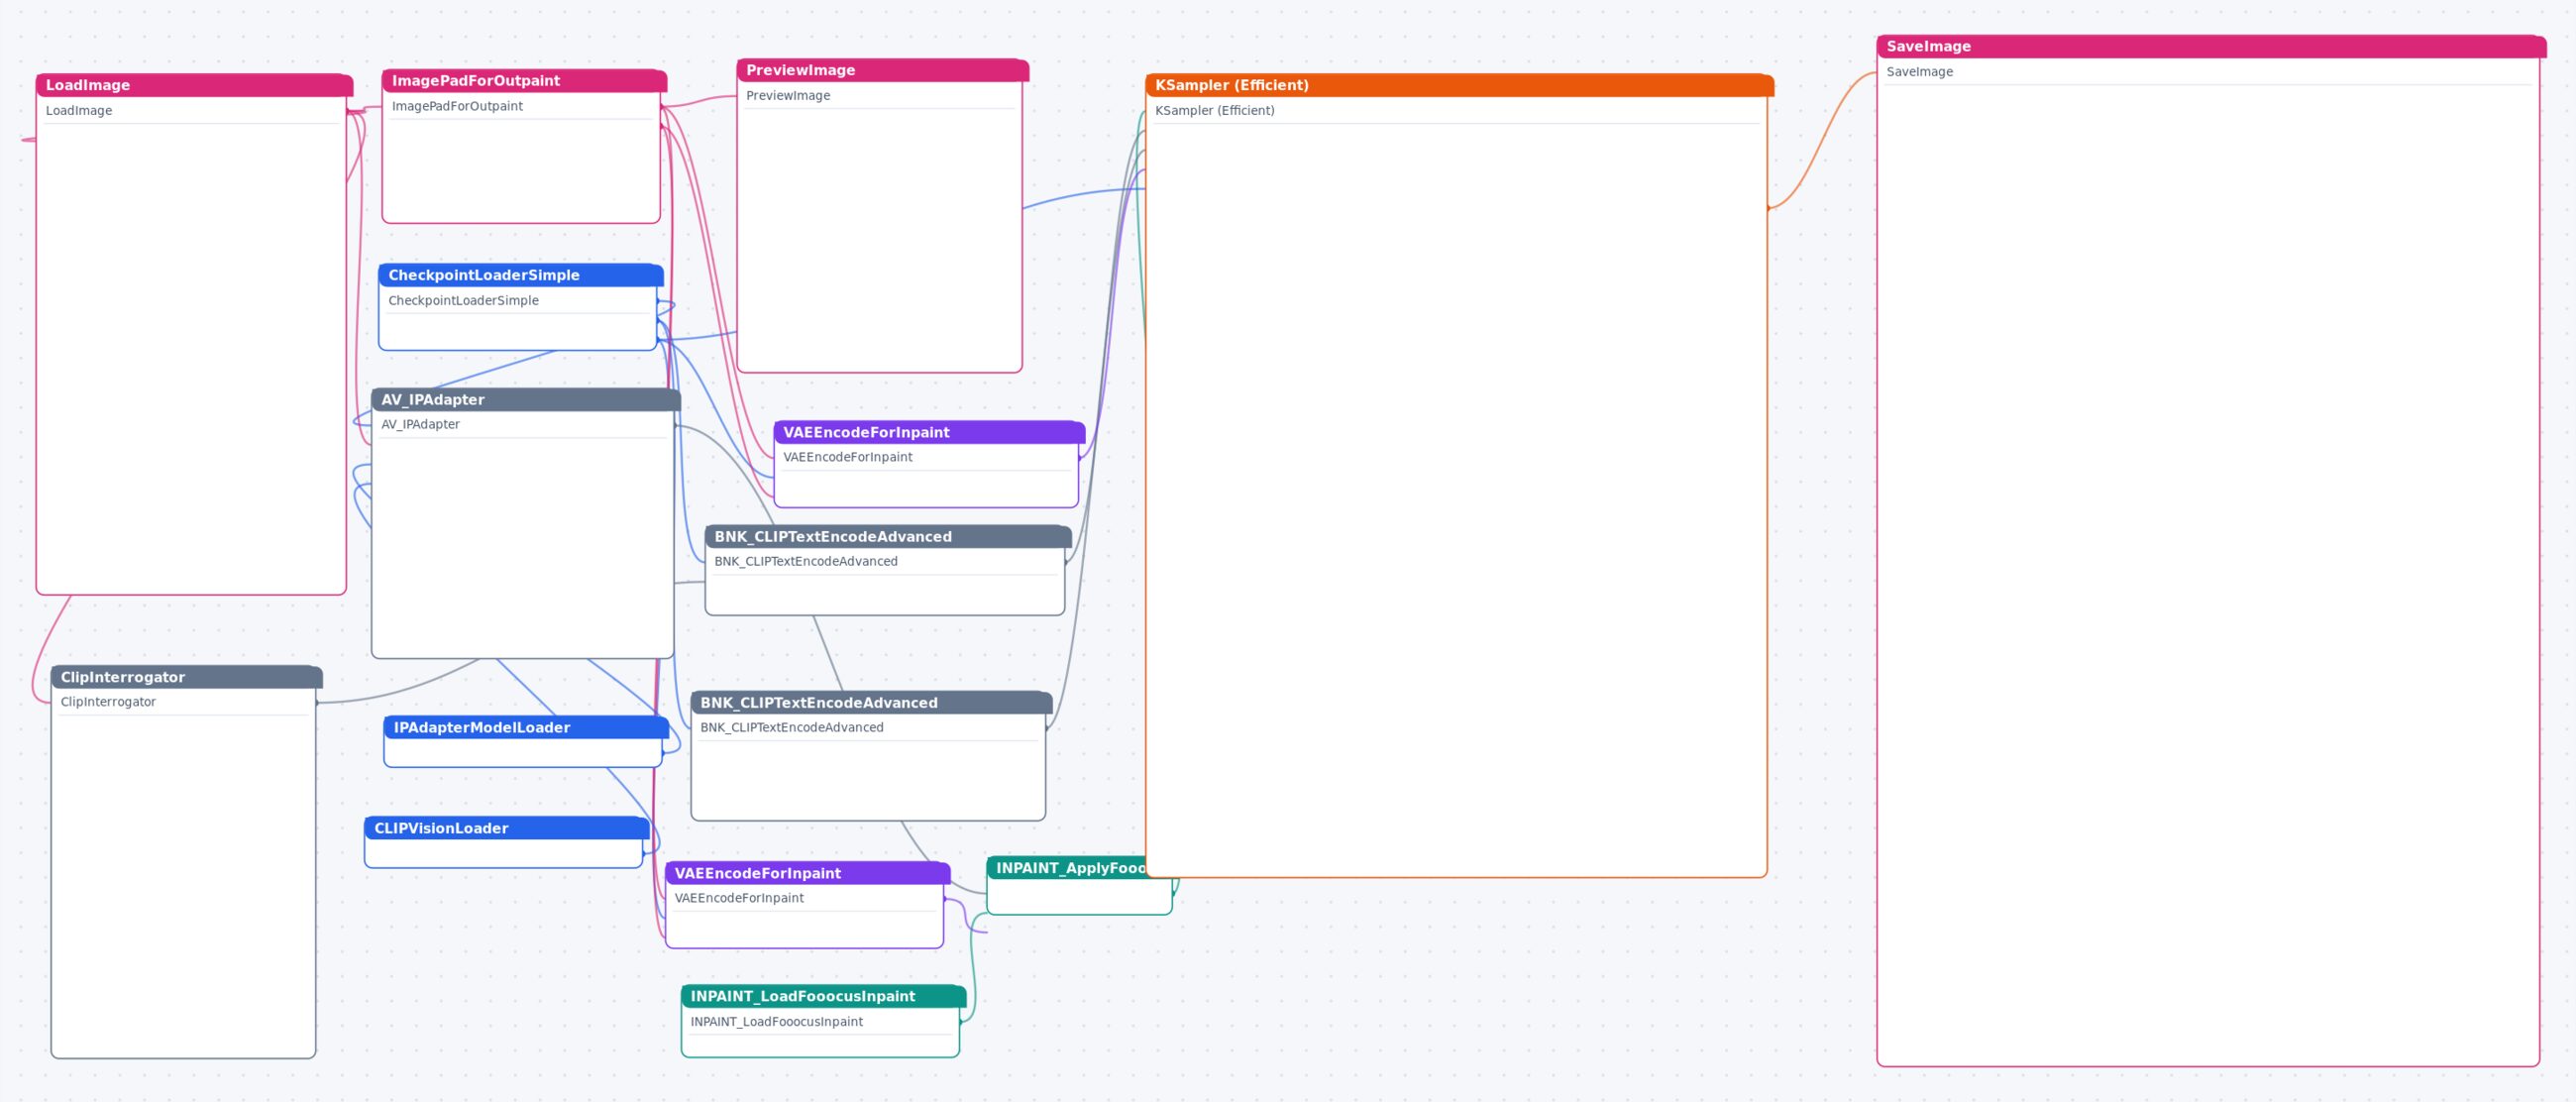Click 'AV_IPAdapter' subtitle text in node body
Screen dimensions: 2576x1102
click(x=420, y=424)
